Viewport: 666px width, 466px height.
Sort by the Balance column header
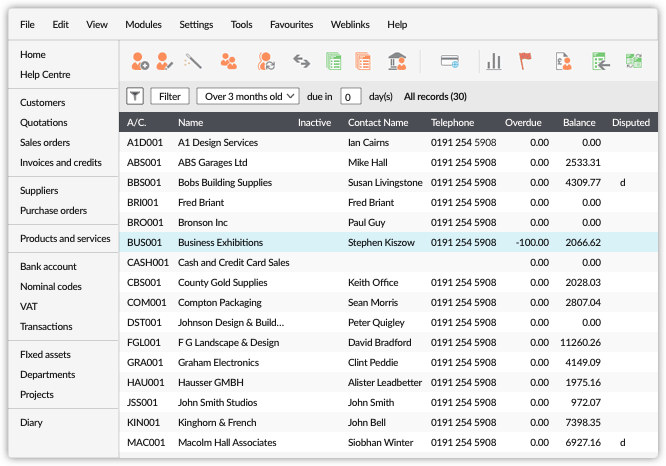tap(579, 123)
